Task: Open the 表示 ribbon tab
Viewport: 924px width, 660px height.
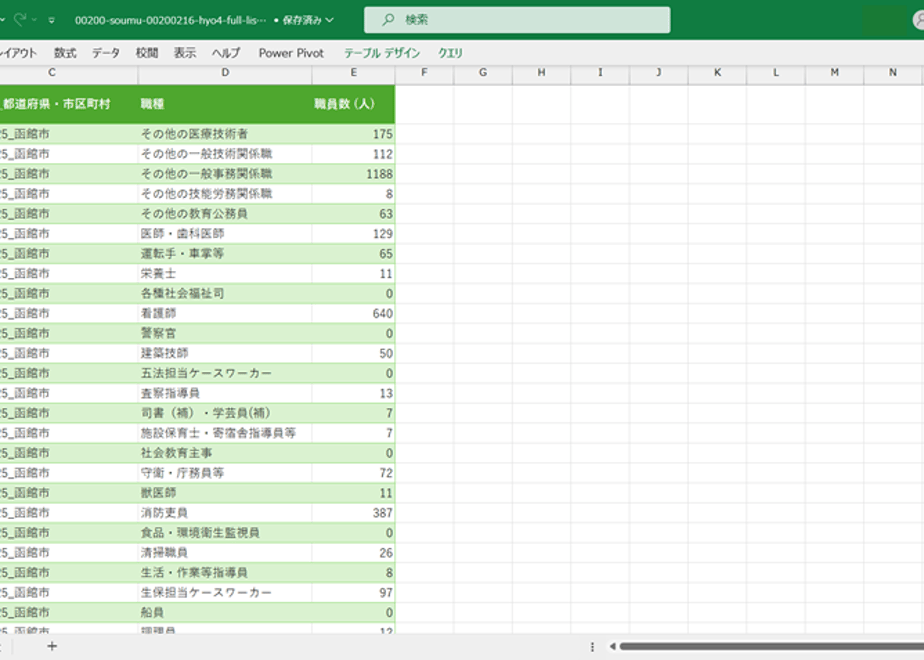Action: [184, 53]
